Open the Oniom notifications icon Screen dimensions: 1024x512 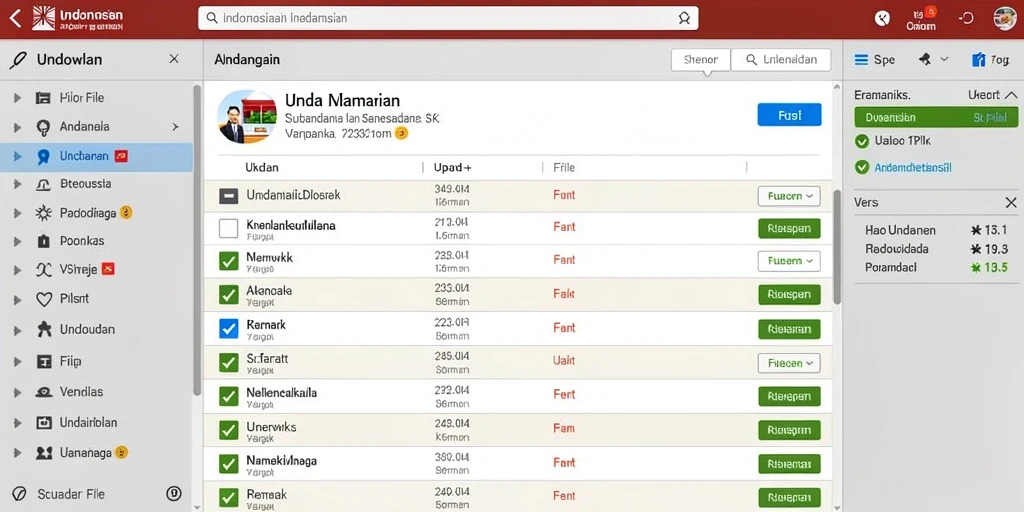click(921, 18)
